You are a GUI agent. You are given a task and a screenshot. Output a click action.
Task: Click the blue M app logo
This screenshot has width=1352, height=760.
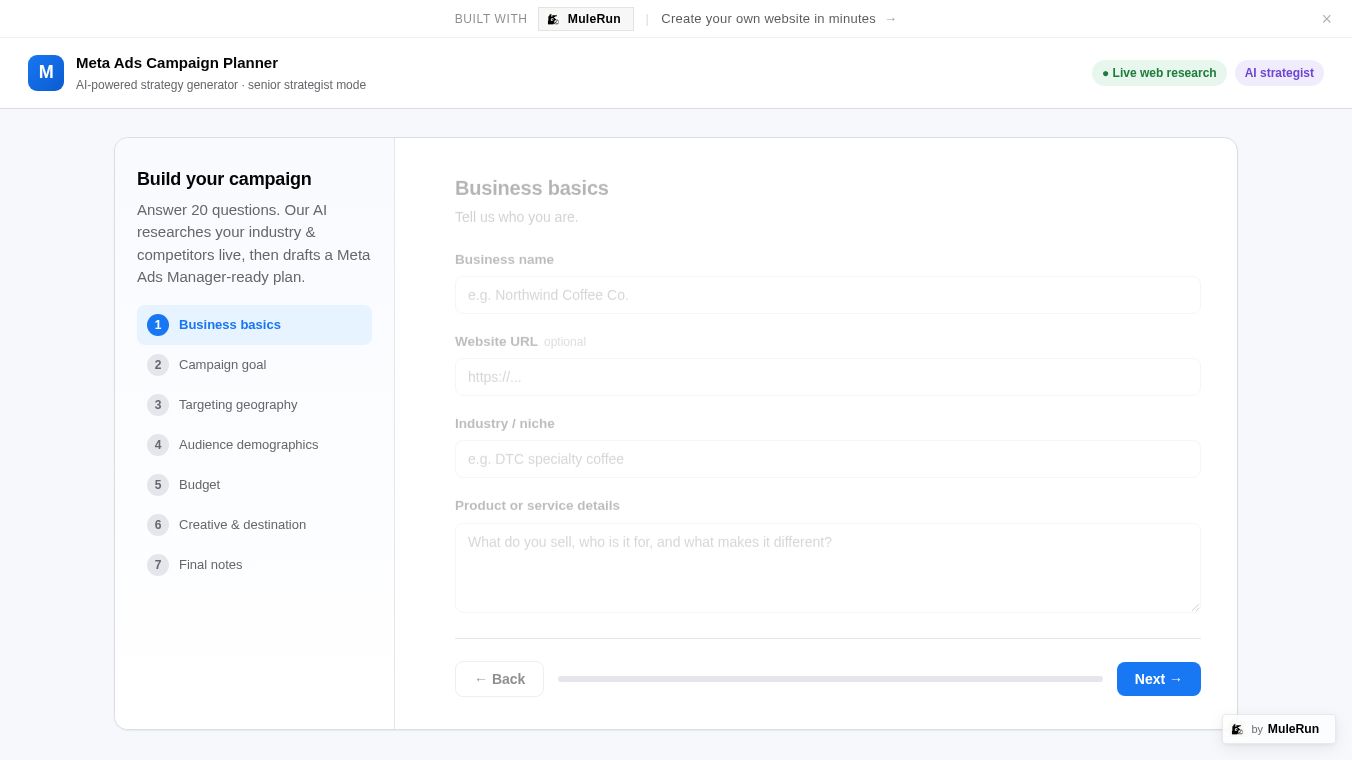46,73
